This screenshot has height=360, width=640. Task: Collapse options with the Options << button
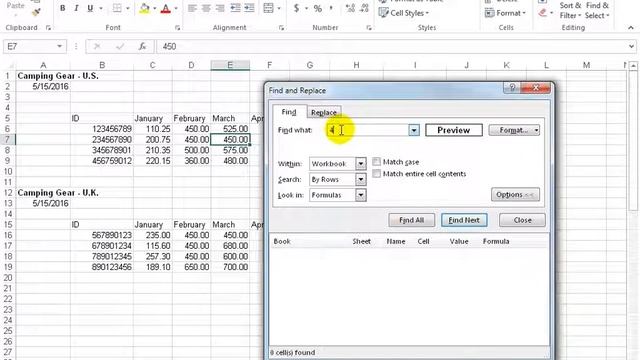pos(515,195)
